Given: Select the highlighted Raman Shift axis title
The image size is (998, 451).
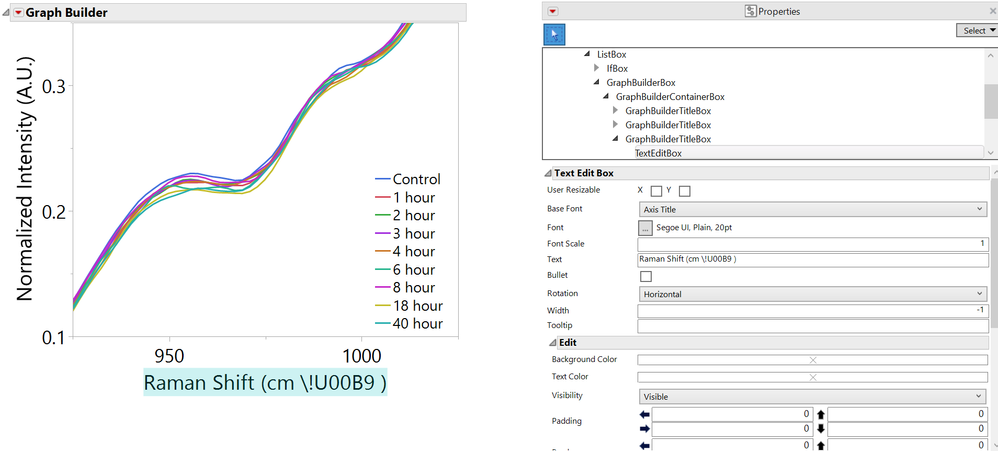Looking at the screenshot, I should pos(265,384).
